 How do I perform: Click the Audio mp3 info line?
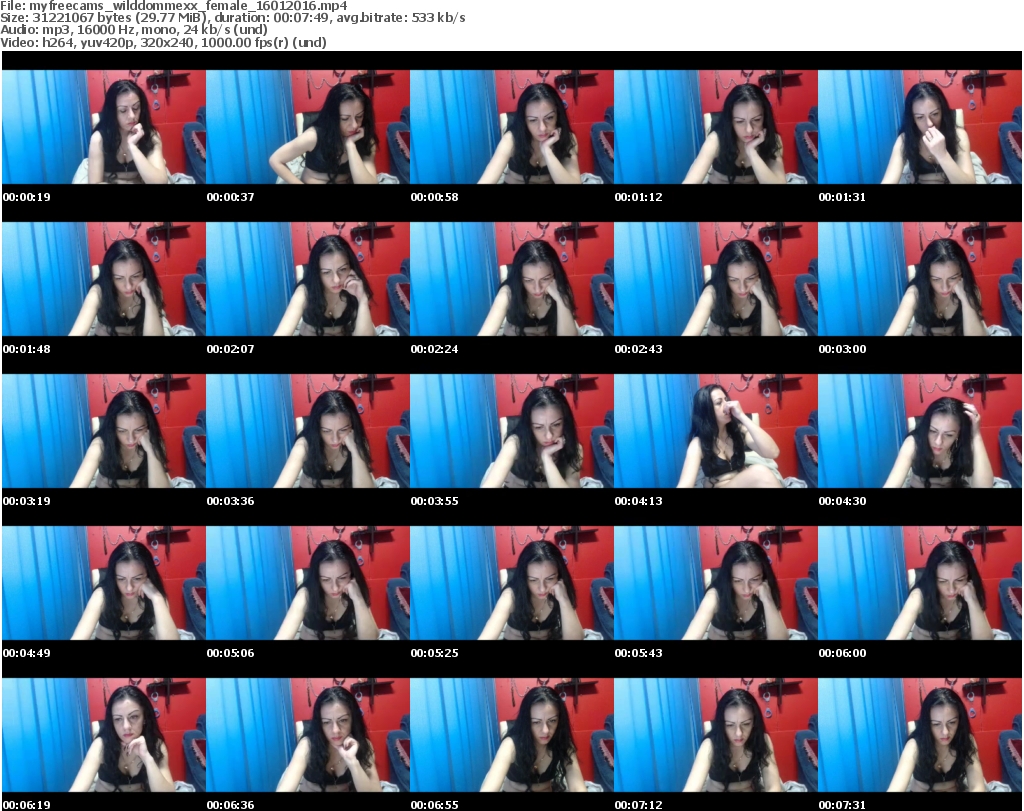tap(134, 30)
